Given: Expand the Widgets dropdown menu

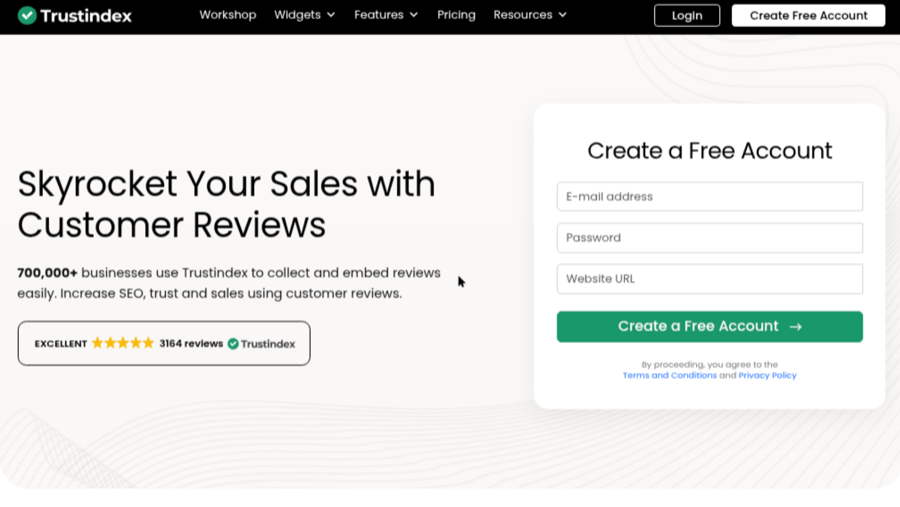Looking at the screenshot, I should click(x=305, y=15).
